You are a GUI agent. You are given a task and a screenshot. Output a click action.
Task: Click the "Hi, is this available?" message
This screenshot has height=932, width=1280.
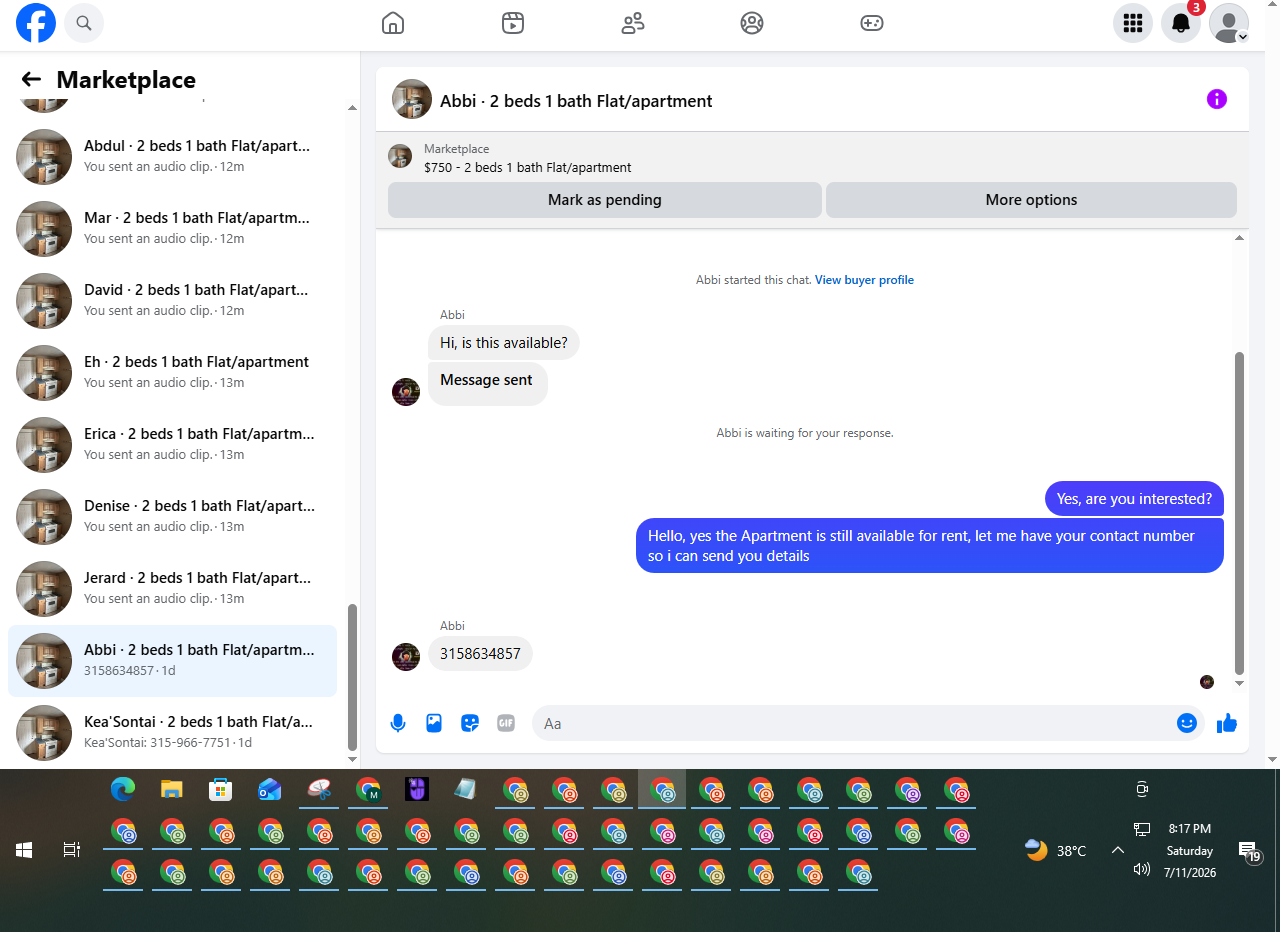[x=504, y=343]
